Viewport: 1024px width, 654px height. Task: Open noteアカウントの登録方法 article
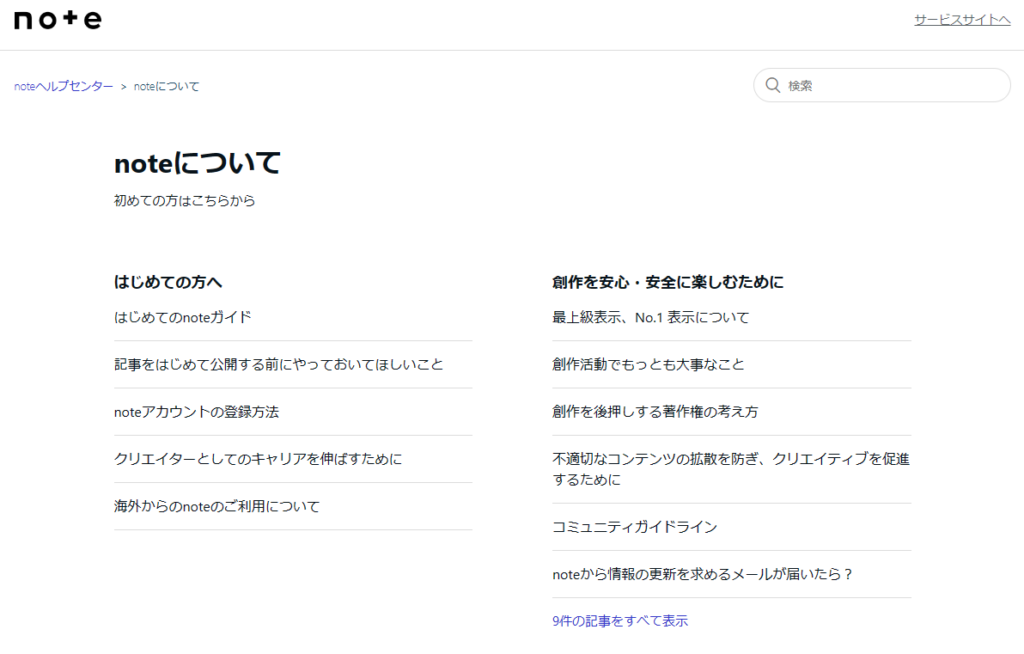(x=197, y=412)
